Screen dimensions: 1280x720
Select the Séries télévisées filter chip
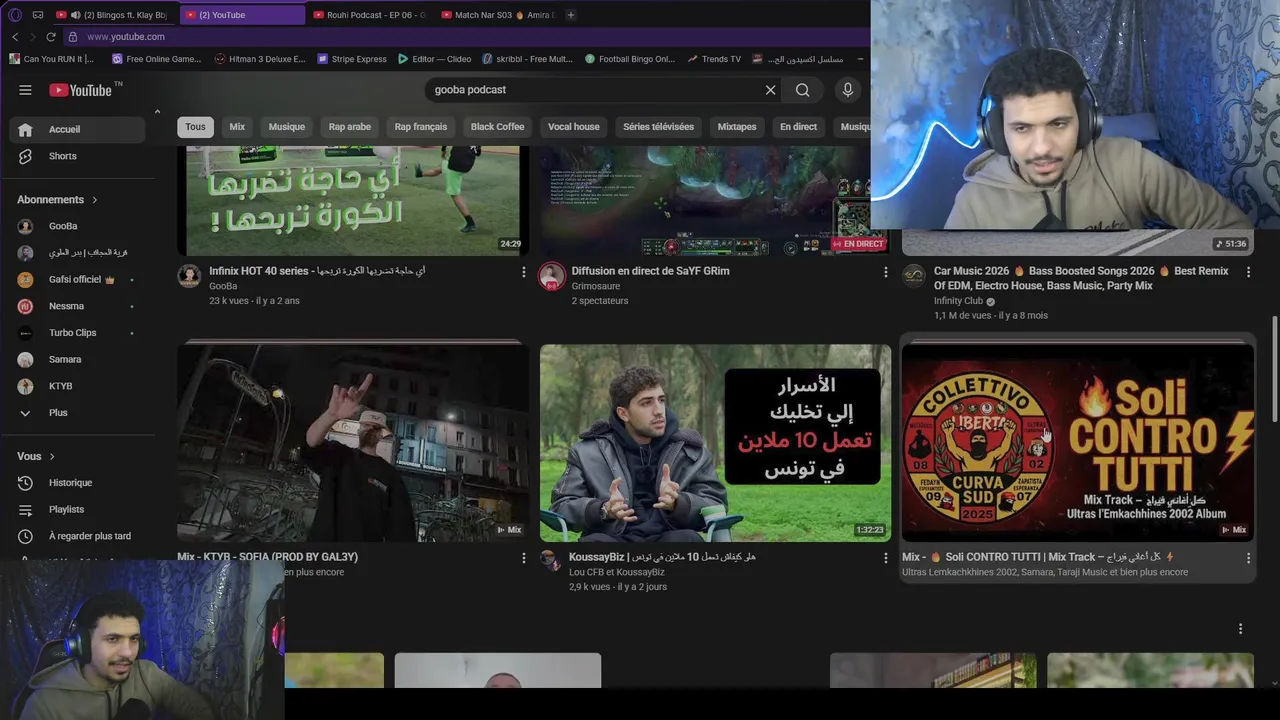tap(658, 127)
